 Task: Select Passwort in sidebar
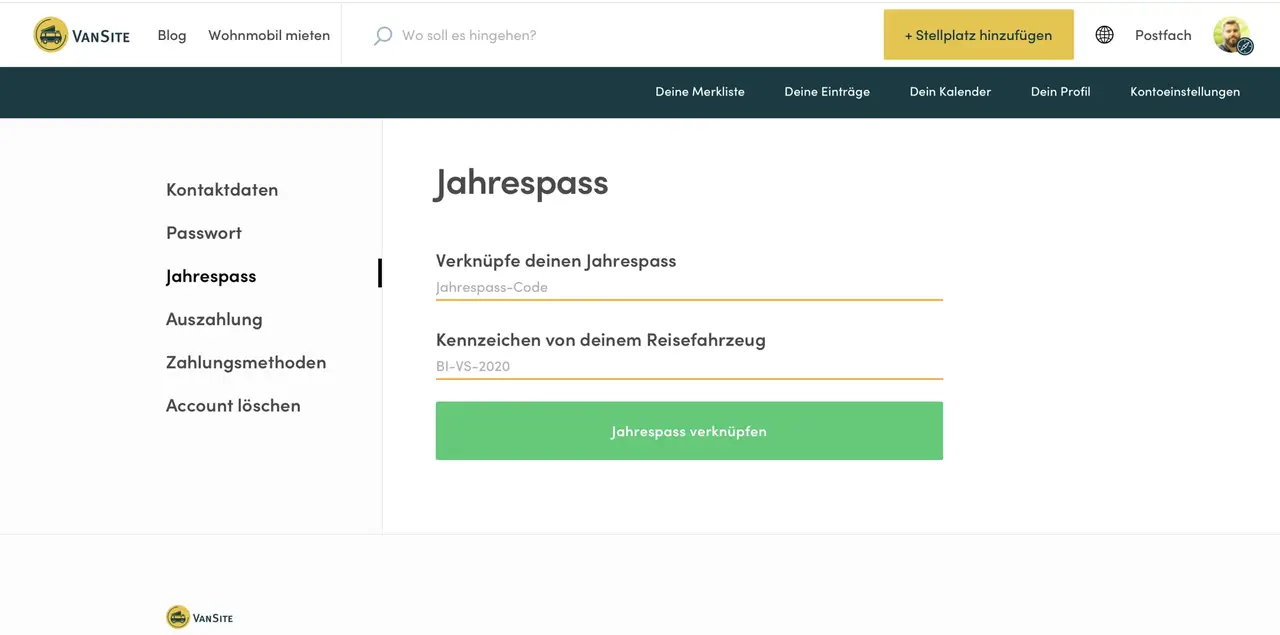point(204,233)
